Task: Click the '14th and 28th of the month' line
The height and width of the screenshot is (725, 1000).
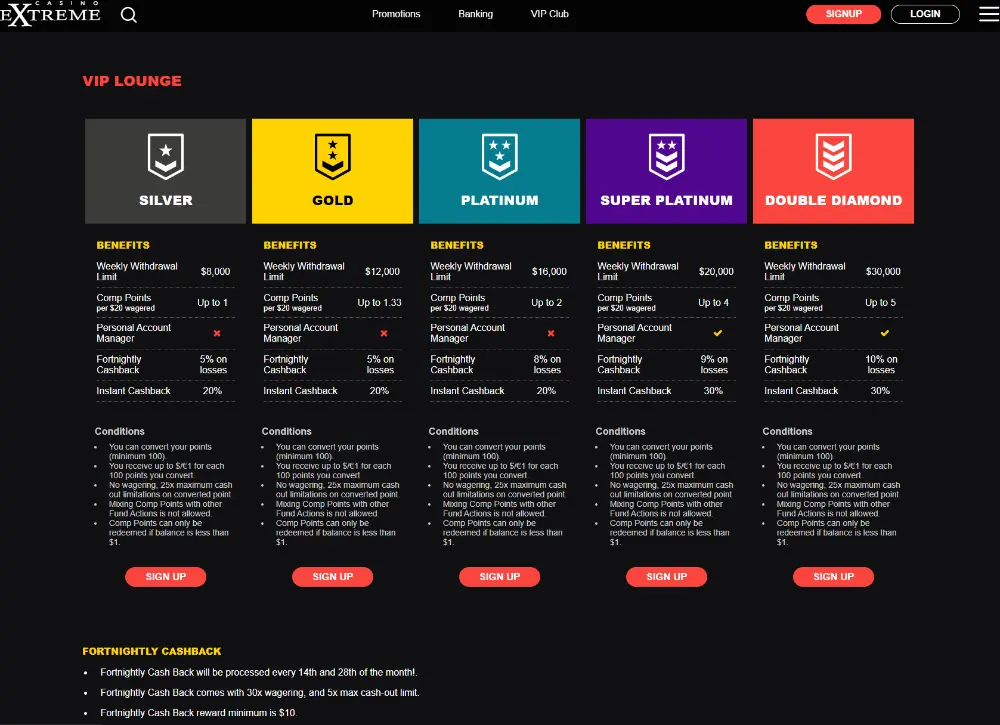Action: pyautogui.click(x=258, y=673)
